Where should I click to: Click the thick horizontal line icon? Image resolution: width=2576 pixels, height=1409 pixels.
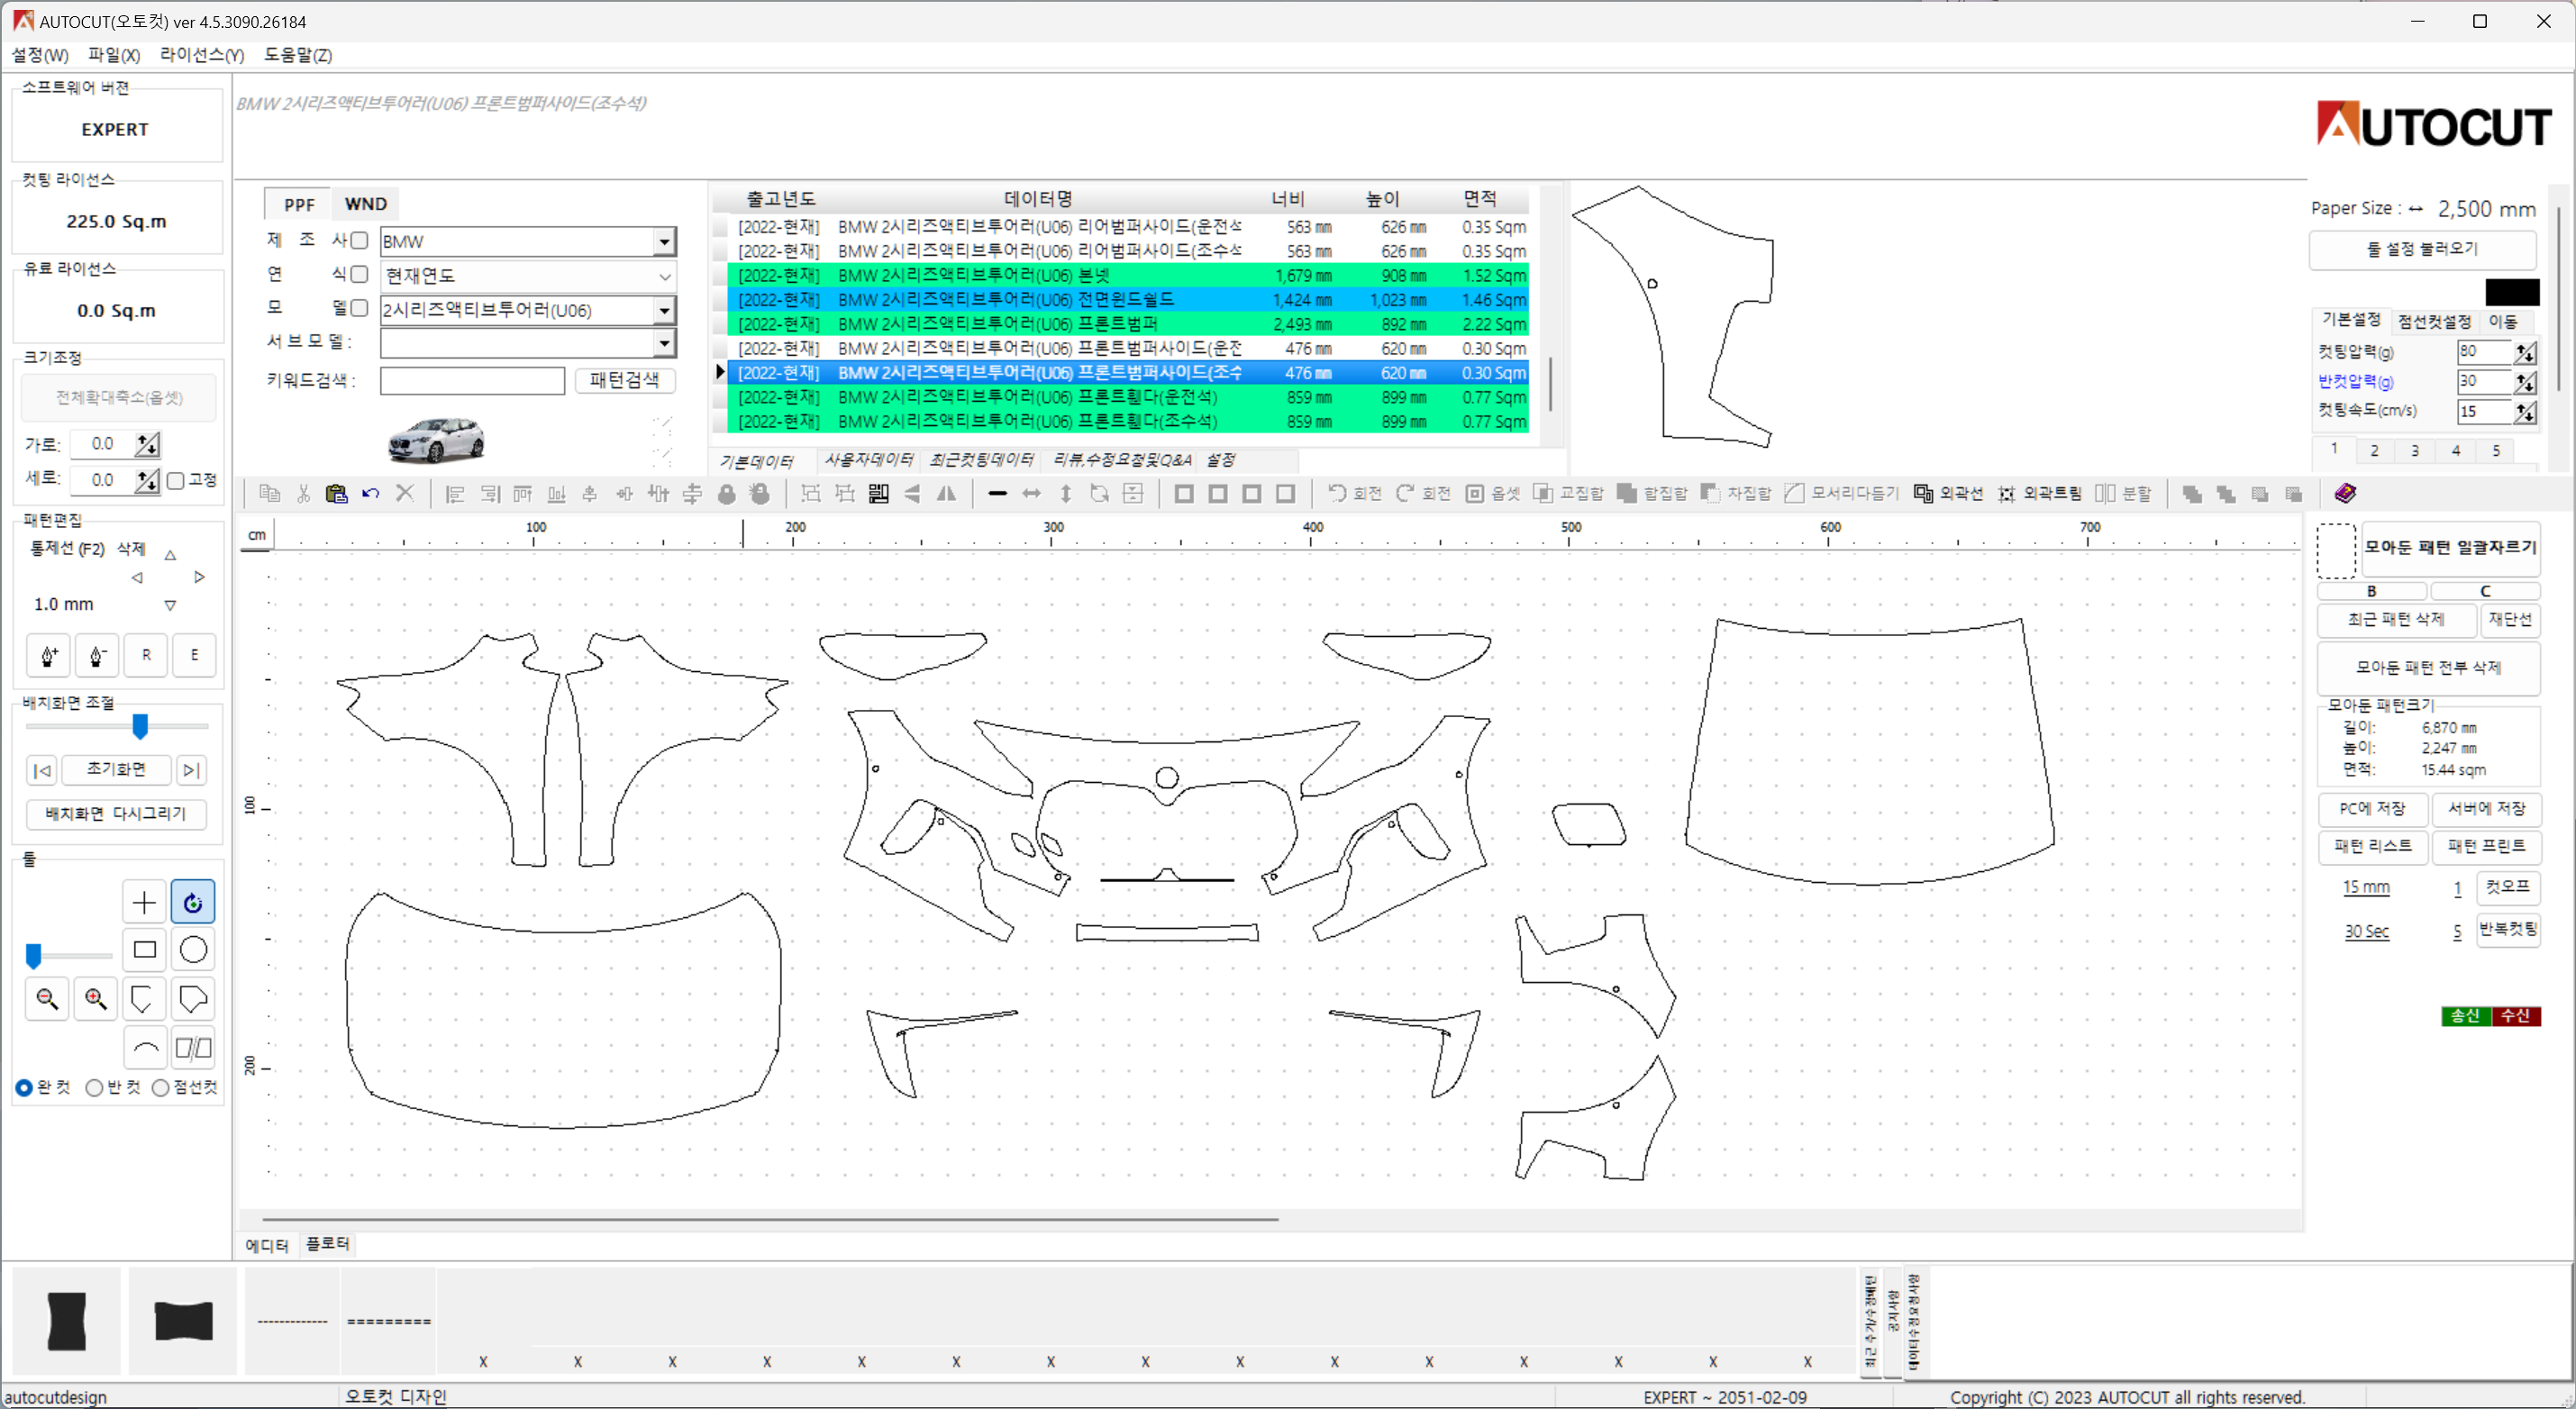(997, 493)
